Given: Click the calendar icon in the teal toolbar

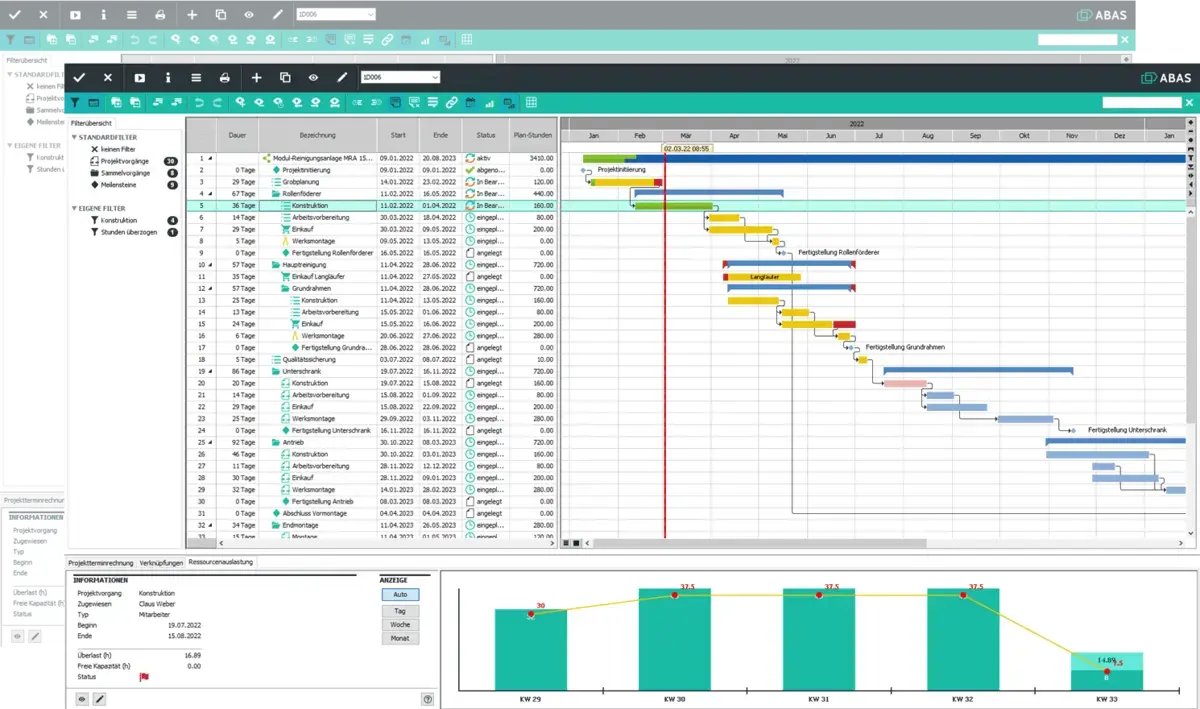Looking at the screenshot, I should pos(470,102).
